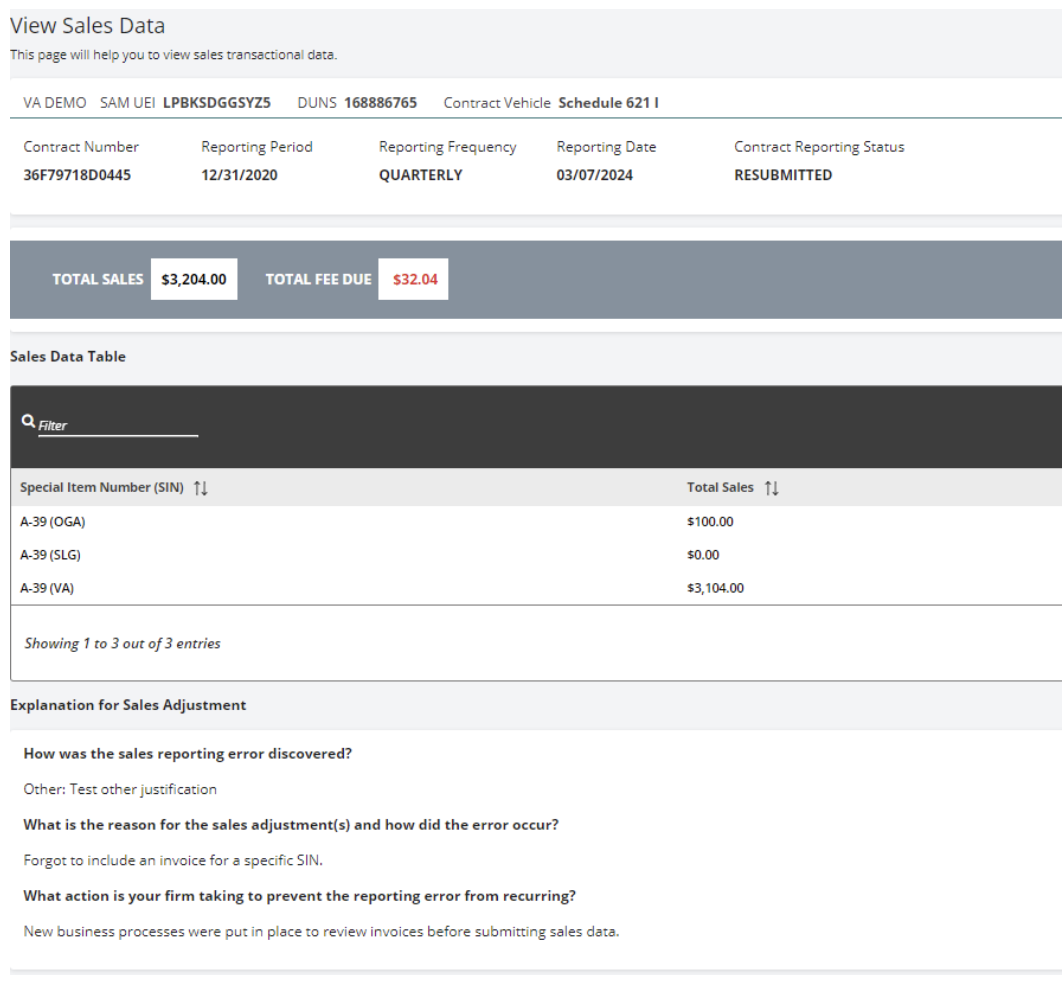Click the 'How was the sales reporting error discovered?' question
The height and width of the screenshot is (988, 1063).
click(x=188, y=754)
